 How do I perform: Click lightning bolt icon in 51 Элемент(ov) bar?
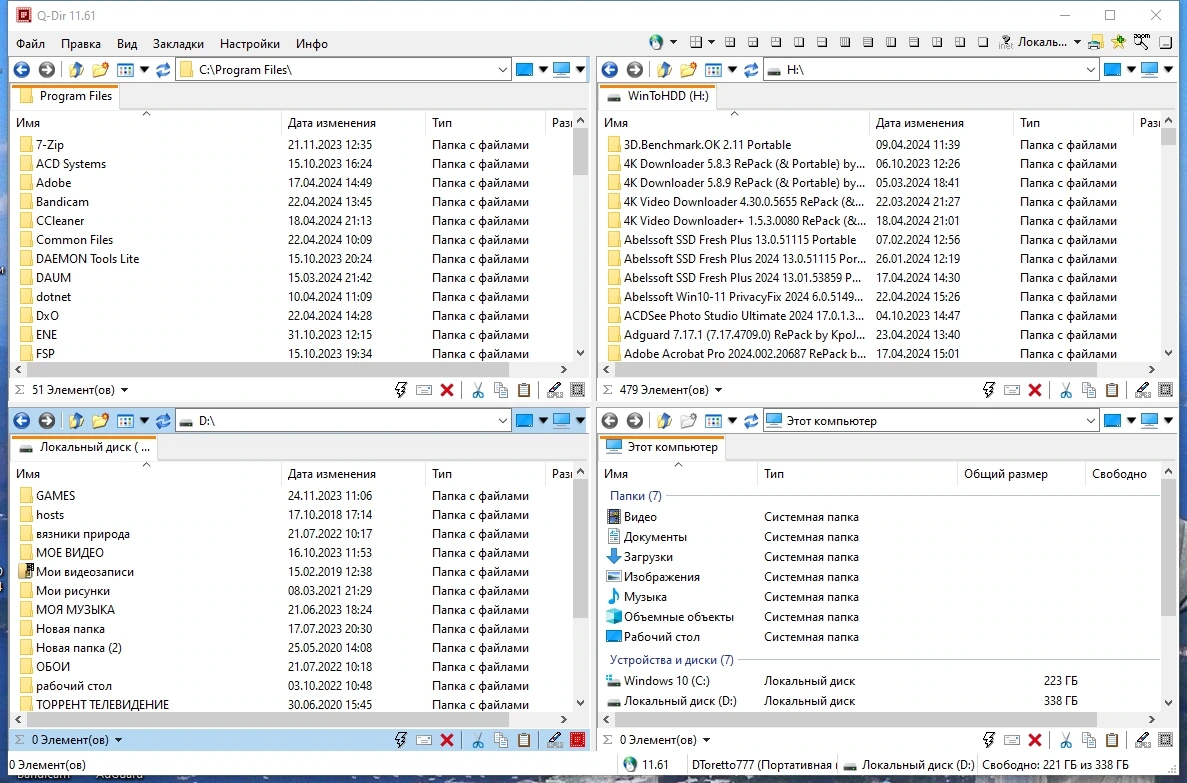click(x=400, y=390)
